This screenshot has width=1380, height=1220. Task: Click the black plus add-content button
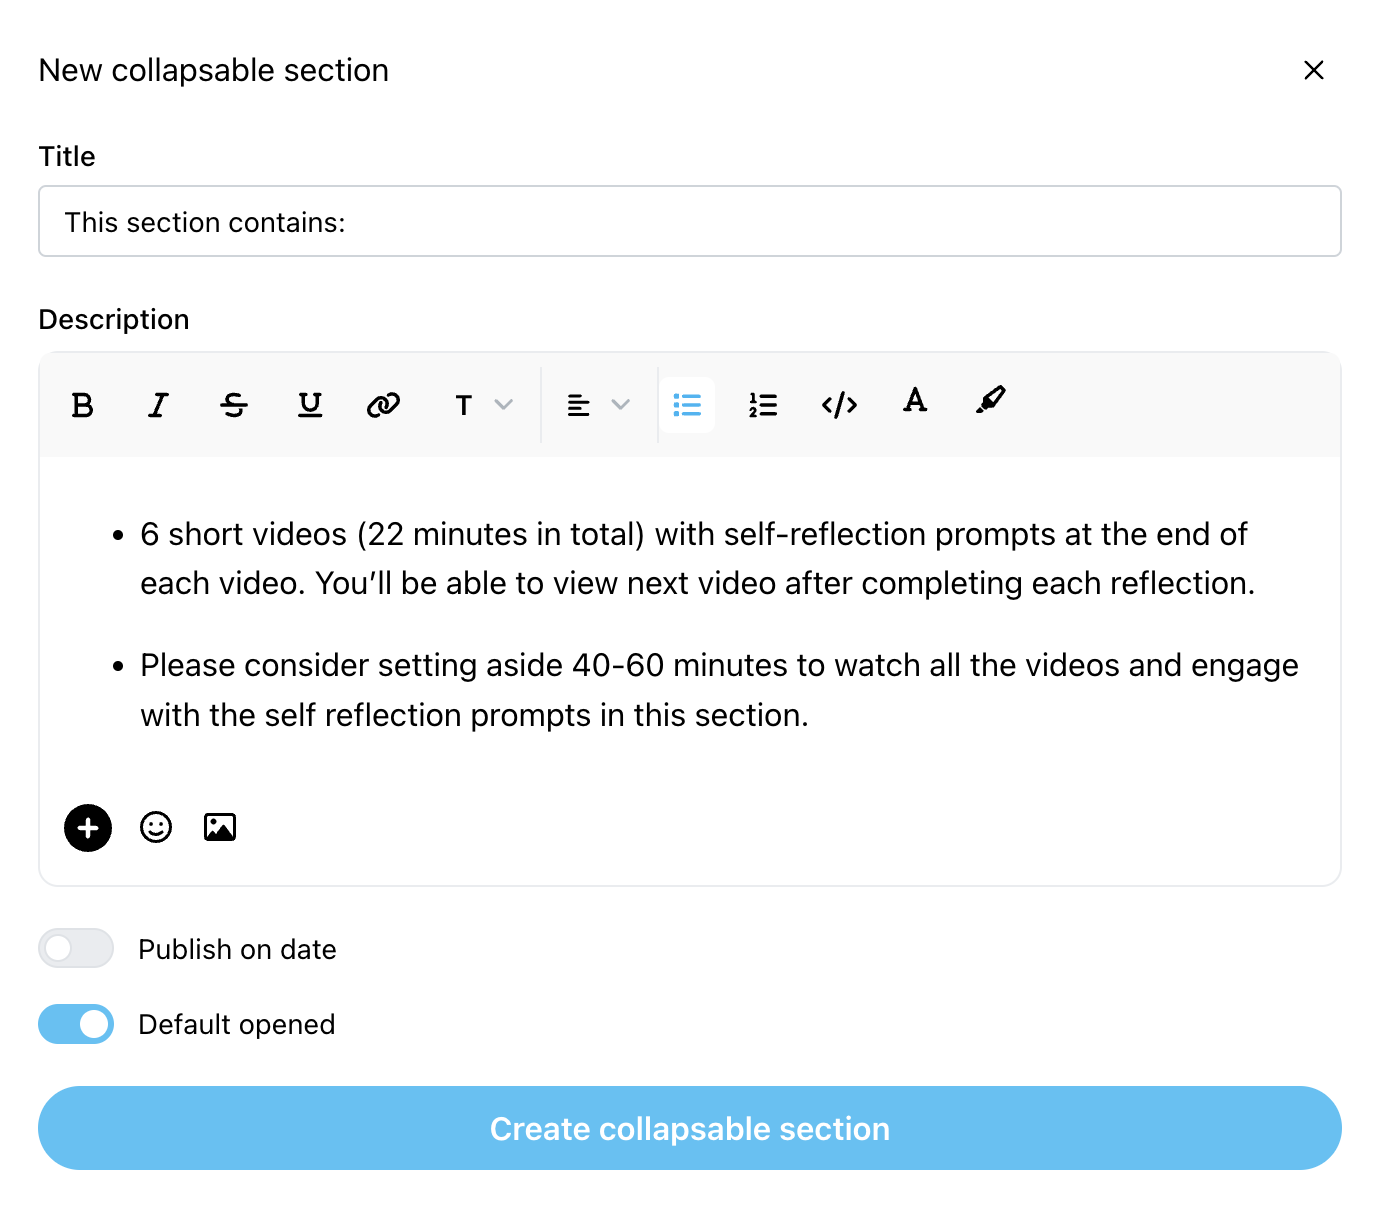88,828
